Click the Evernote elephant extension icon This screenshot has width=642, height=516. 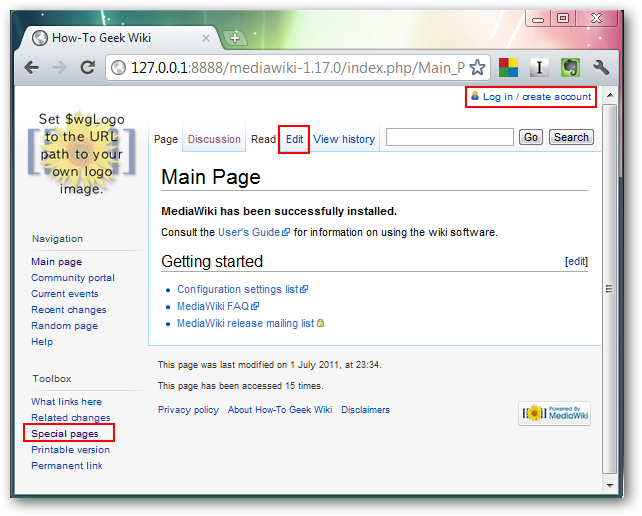pos(570,68)
